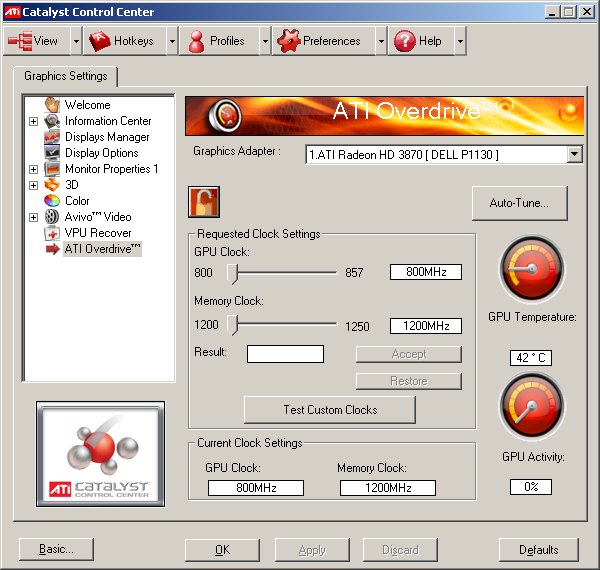Open the Graphics Adapter dropdown
This screenshot has width=600, height=570.
pyautogui.click(x=574, y=154)
